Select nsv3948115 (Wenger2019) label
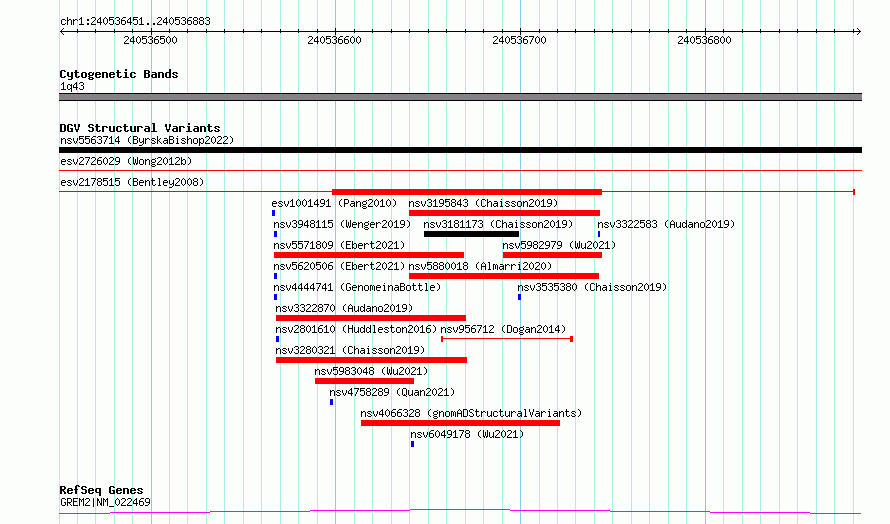Image resolution: width=890 pixels, height=524 pixels. pos(342,224)
